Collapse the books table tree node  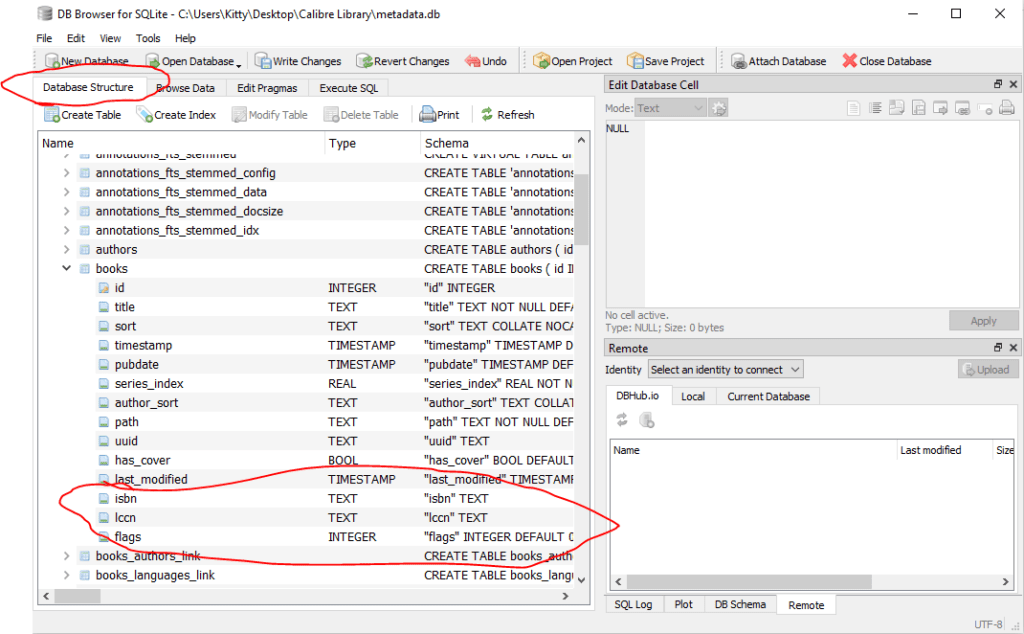point(67,269)
